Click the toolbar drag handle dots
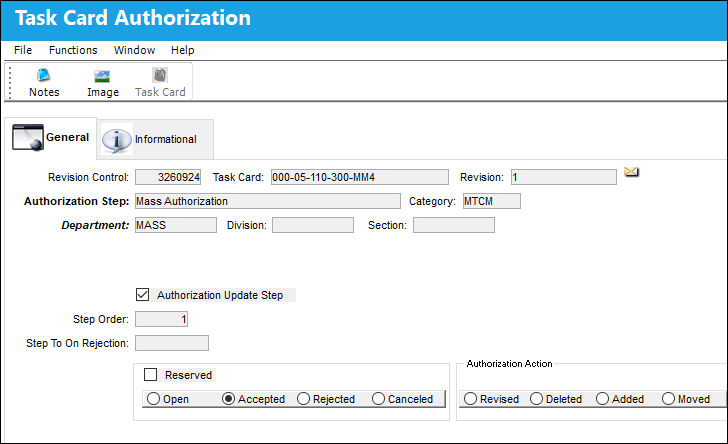Viewport: 728px width, 444px height. tap(10, 82)
